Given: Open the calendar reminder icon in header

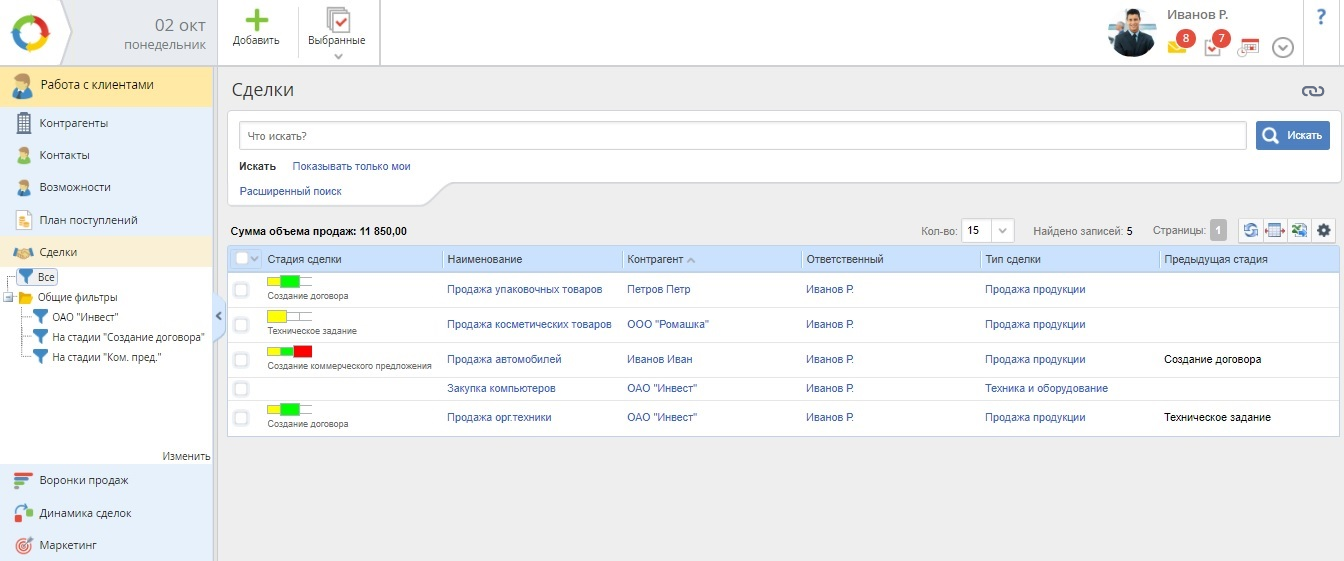Looking at the screenshot, I should pos(1248,47).
